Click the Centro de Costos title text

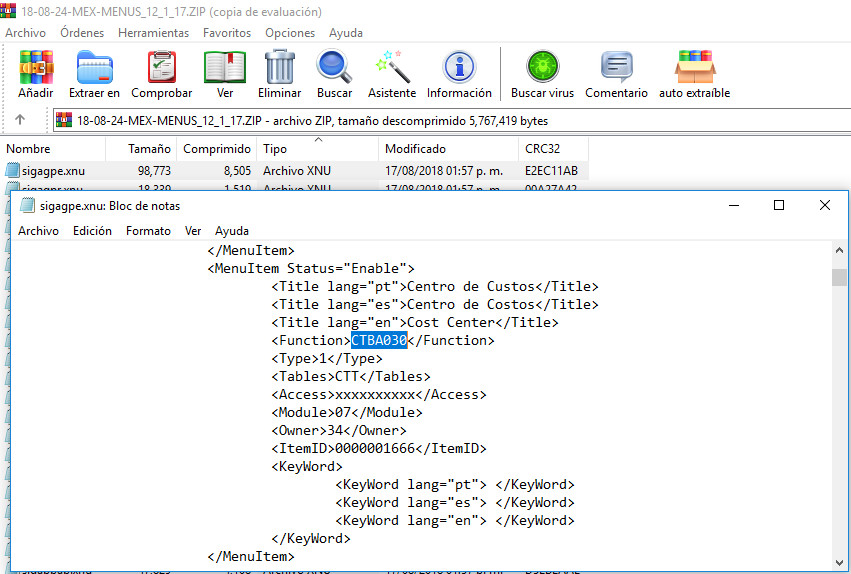pyautogui.click(x=471, y=304)
